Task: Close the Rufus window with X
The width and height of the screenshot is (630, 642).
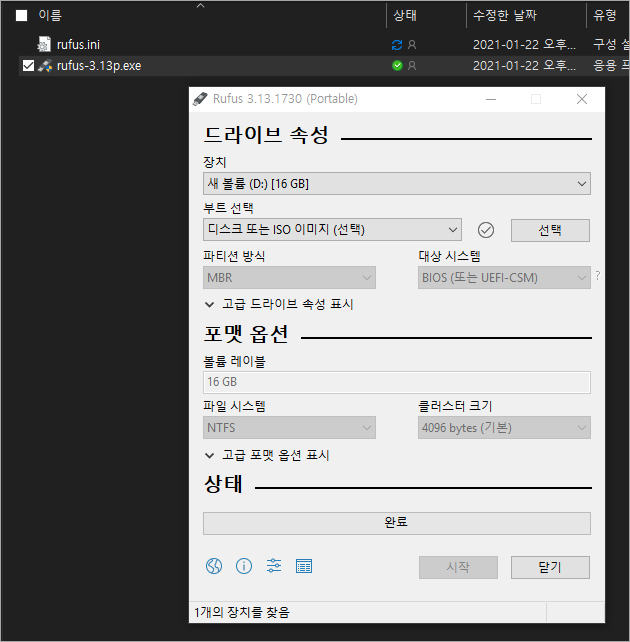Action: coord(582,99)
